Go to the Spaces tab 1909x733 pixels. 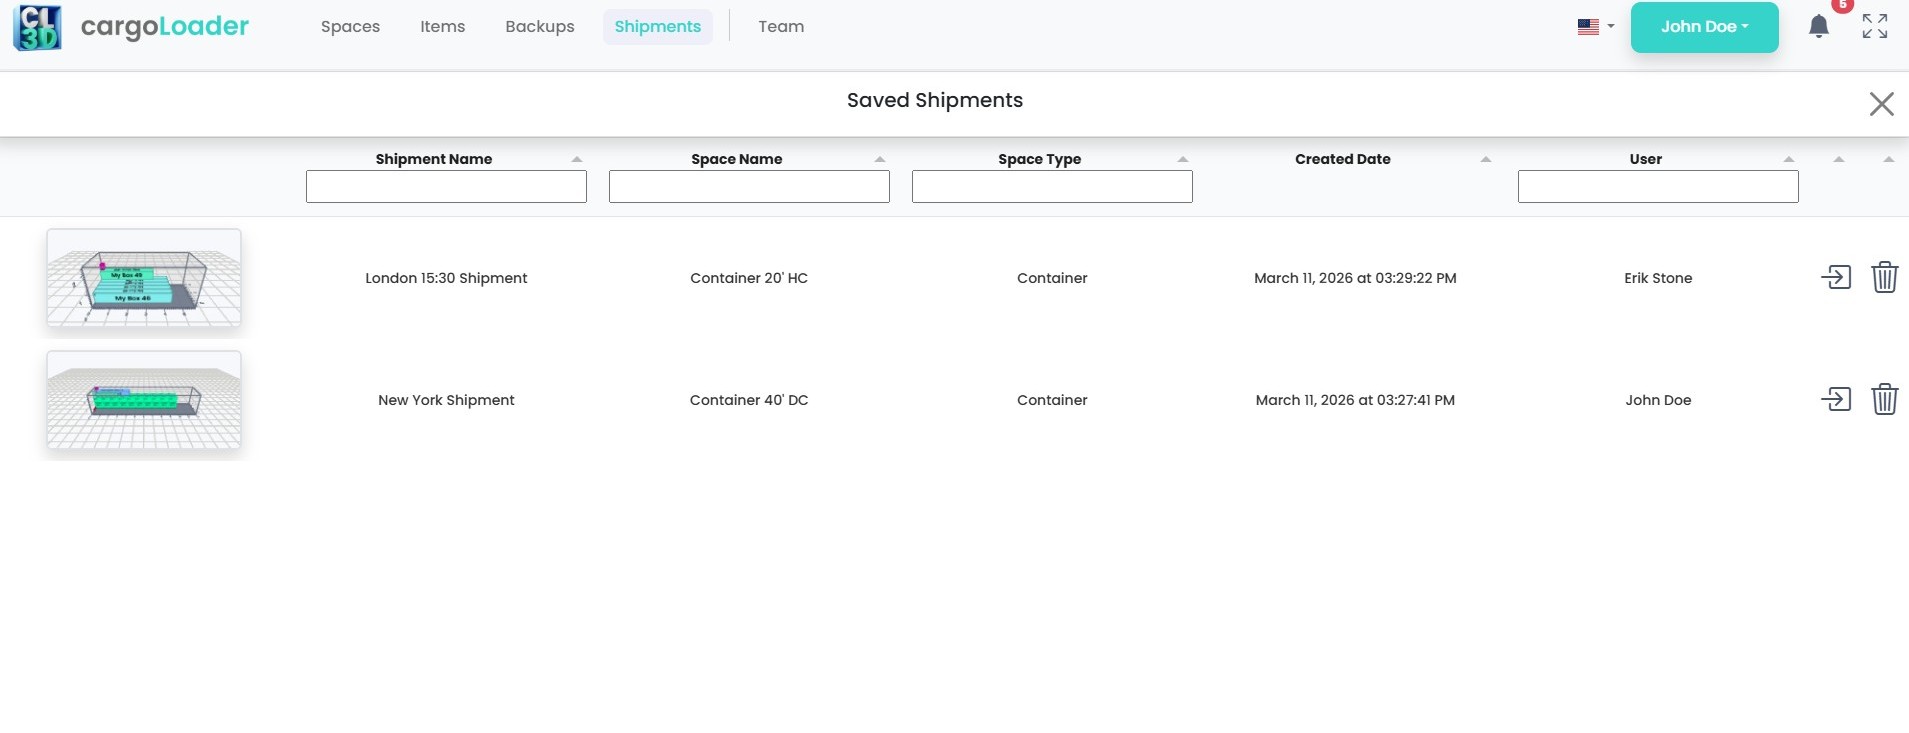(350, 27)
